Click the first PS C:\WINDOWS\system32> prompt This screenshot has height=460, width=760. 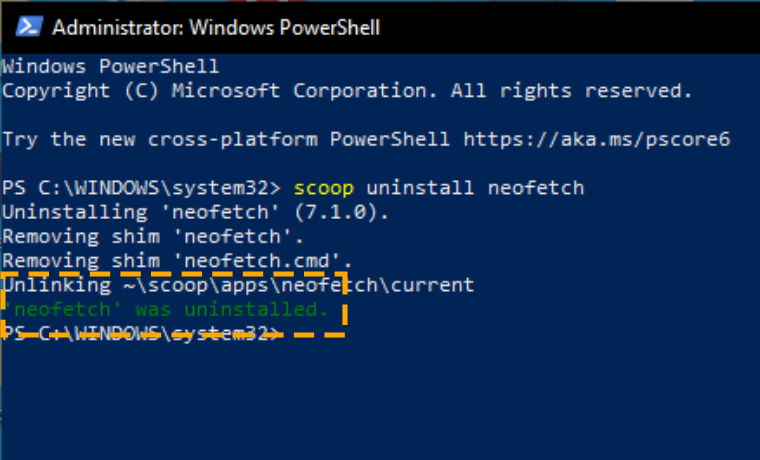[x=142, y=188]
